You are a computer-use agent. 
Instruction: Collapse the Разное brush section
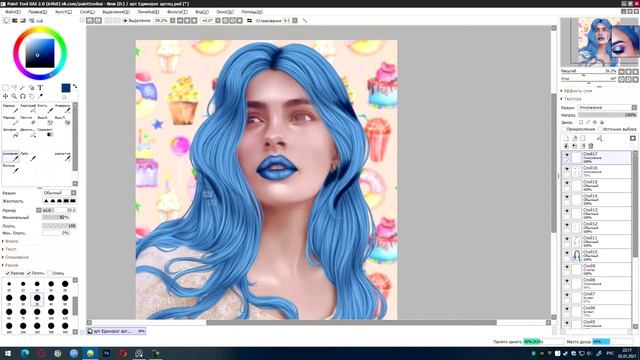(11, 265)
